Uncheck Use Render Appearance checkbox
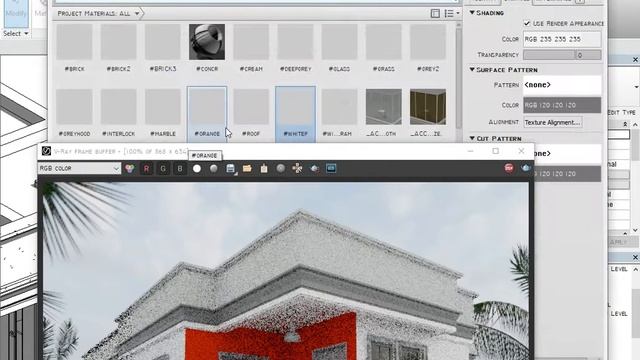 (x=527, y=23)
